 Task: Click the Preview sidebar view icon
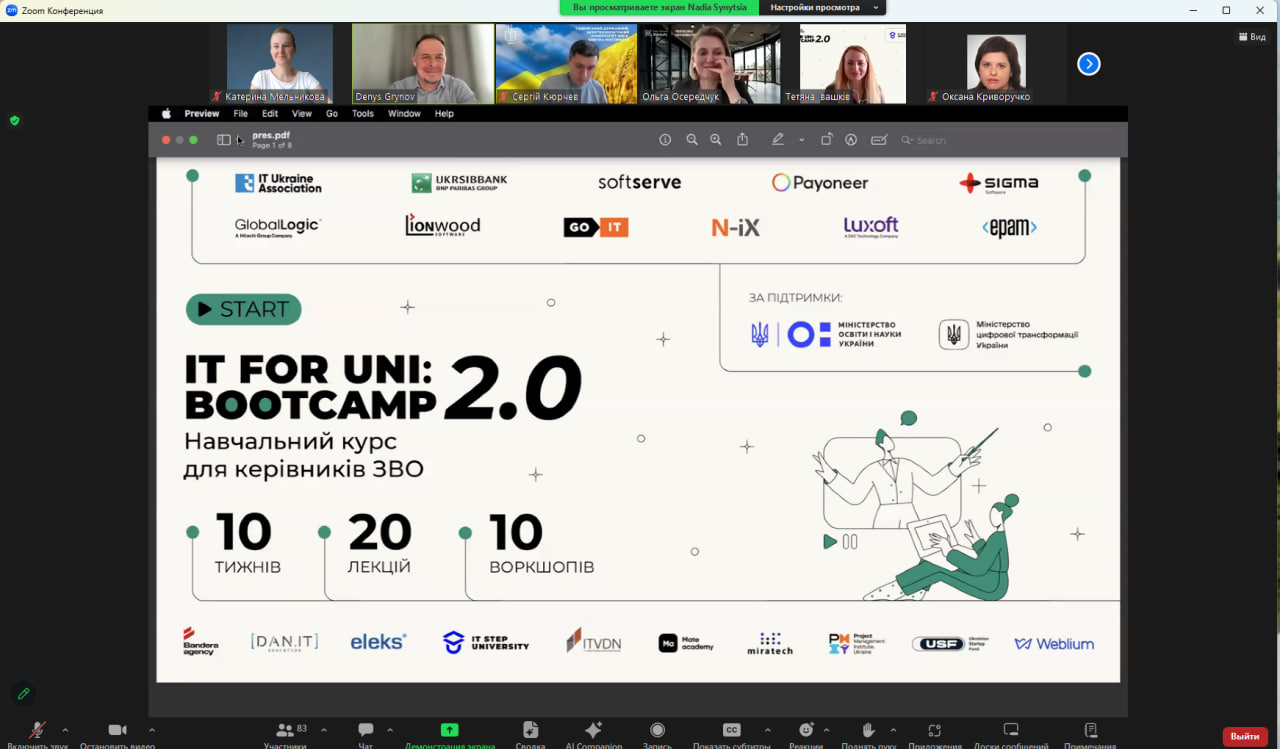tap(224, 140)
